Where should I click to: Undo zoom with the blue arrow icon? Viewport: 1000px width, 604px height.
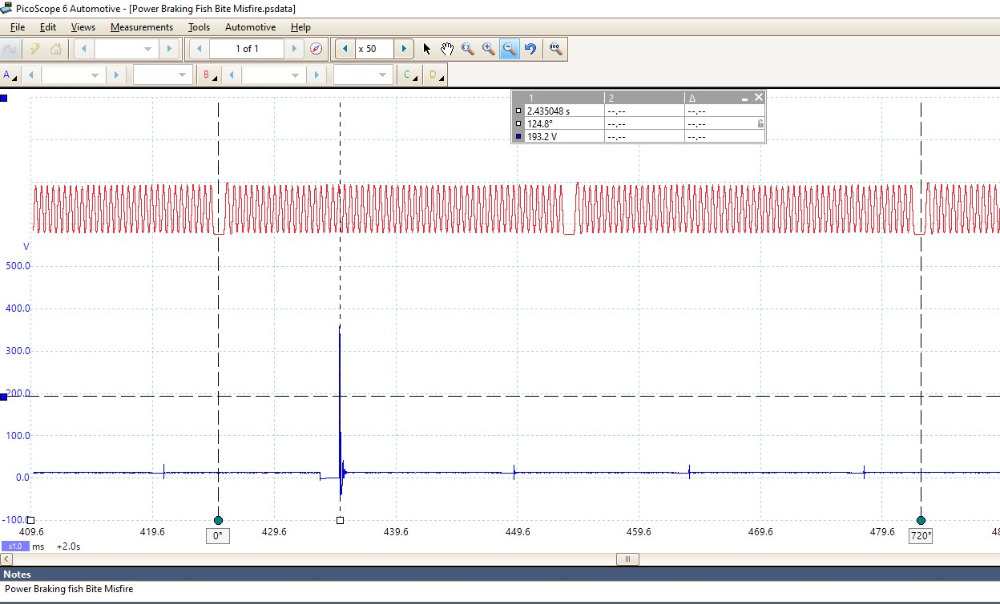click(x=530, y=49)
